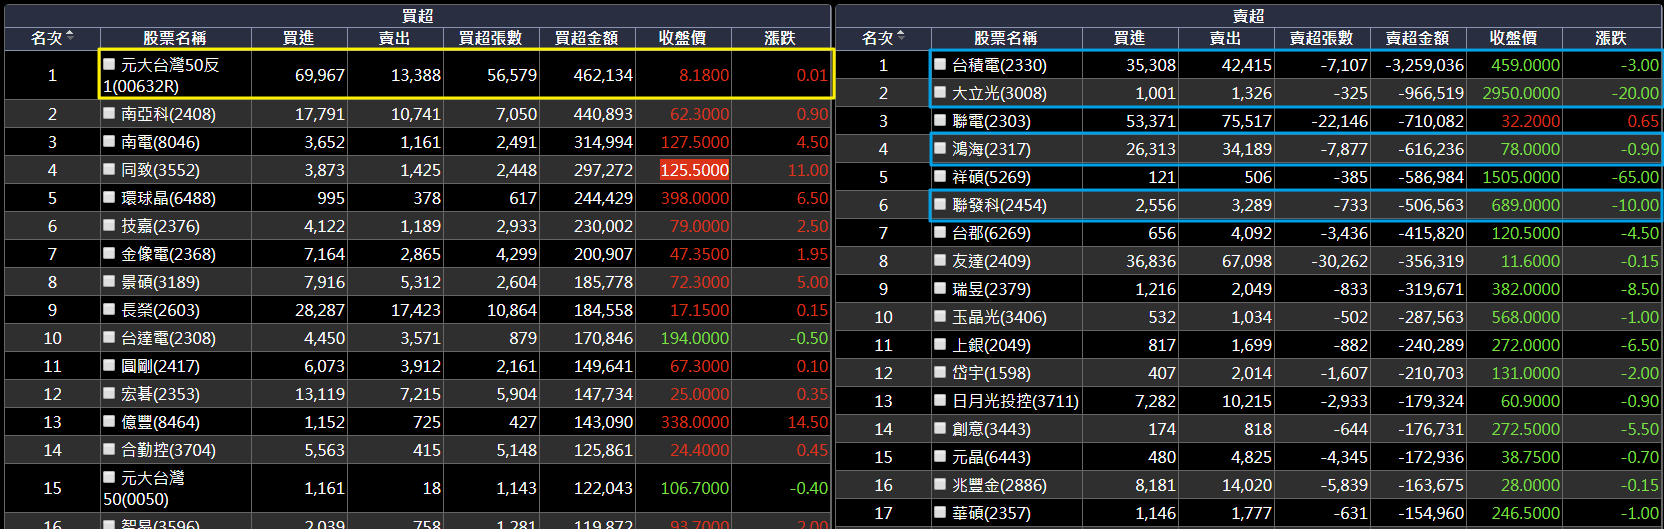Click 賣出 header in 買超 table
Screen dimensions: 1664x529
coord(394,38)
